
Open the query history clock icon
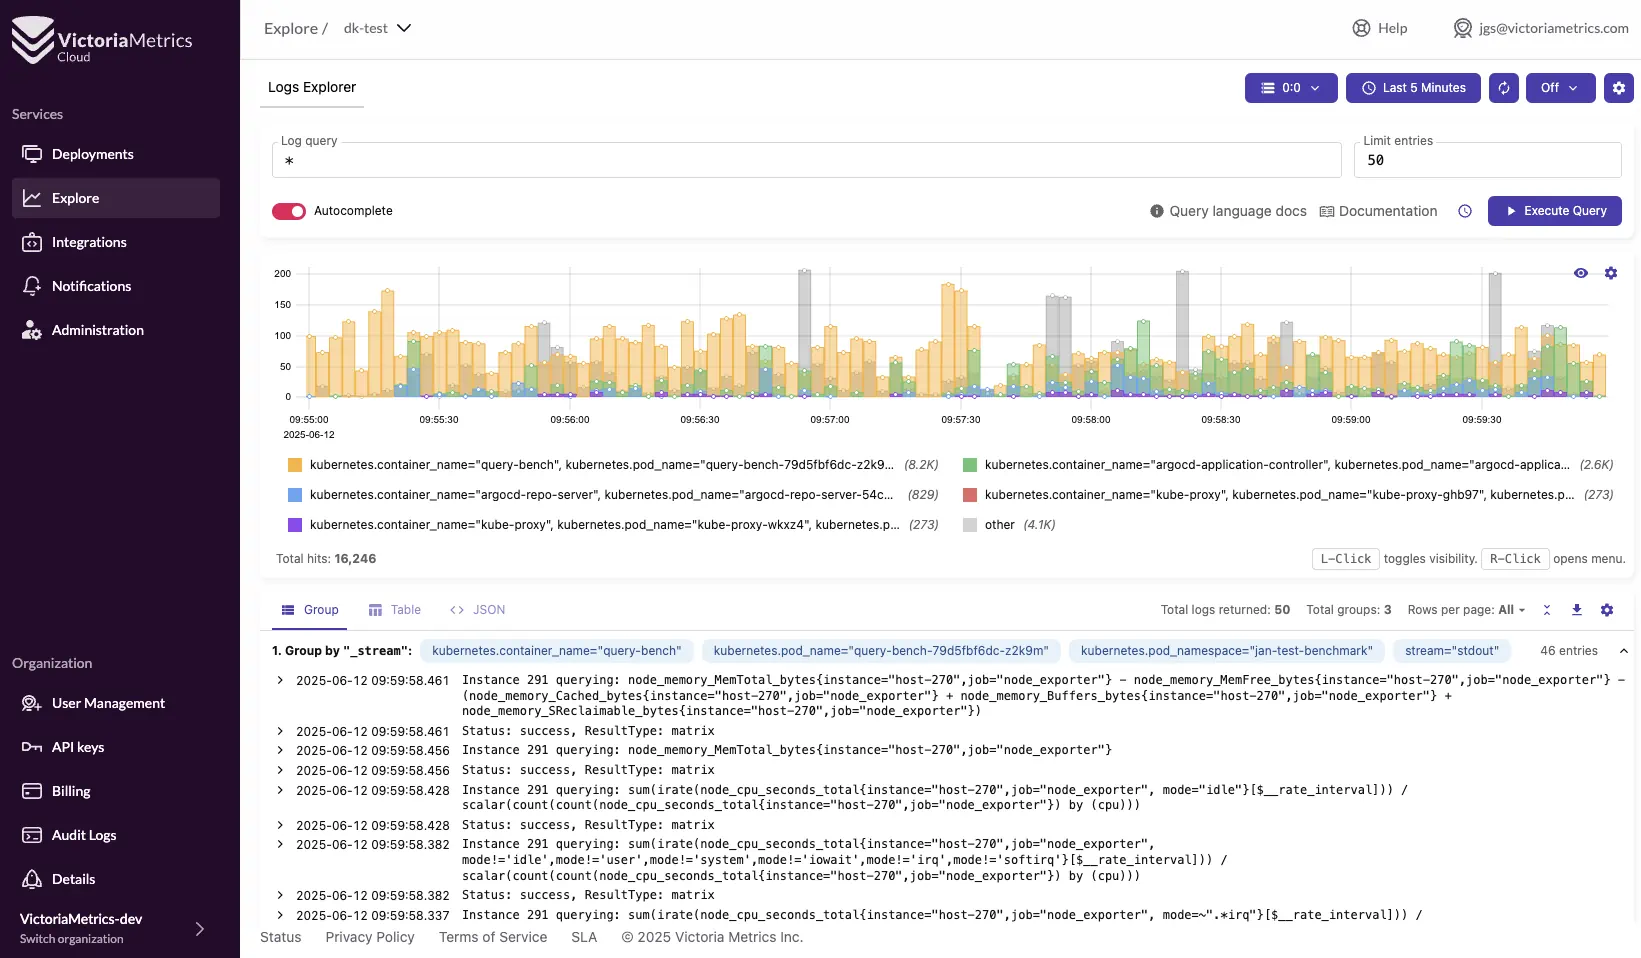[x=1465, y=211]
